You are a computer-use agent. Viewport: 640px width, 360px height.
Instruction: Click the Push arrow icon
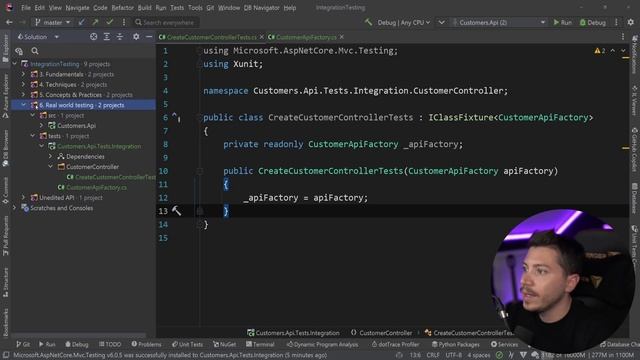95,22
